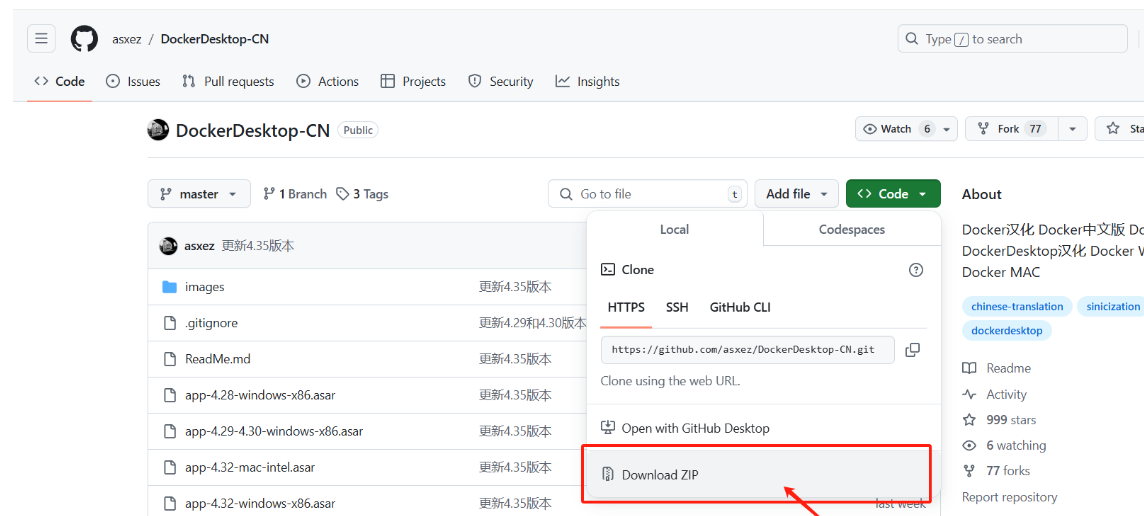The image size is (1144, 516).
Task: Click the Fork 77 button
Action: 1010,128
